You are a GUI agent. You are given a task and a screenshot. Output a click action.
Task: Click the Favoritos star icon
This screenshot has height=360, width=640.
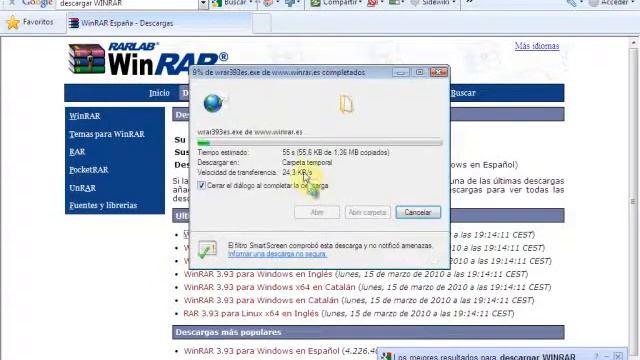(x=13, y=22)
